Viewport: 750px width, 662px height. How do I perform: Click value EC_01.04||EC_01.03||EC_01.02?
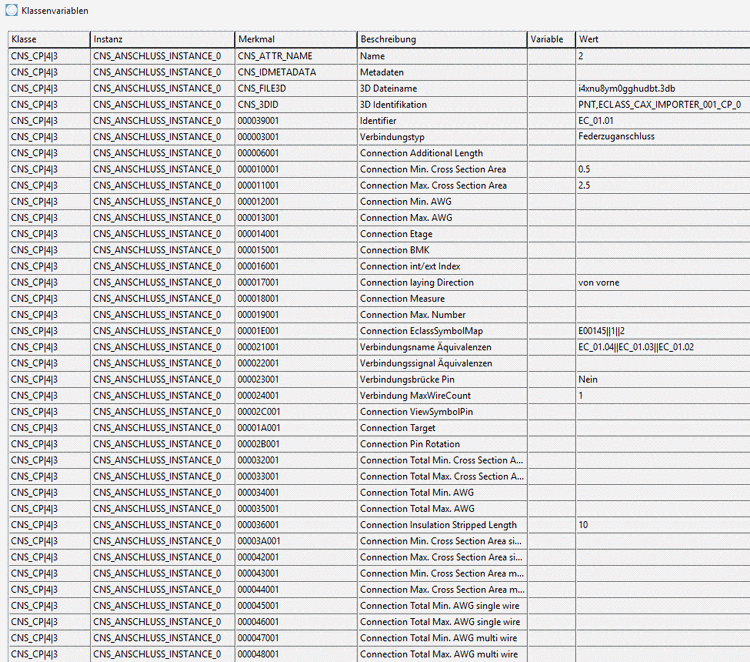pyautogui.click(x=636, y=347)
